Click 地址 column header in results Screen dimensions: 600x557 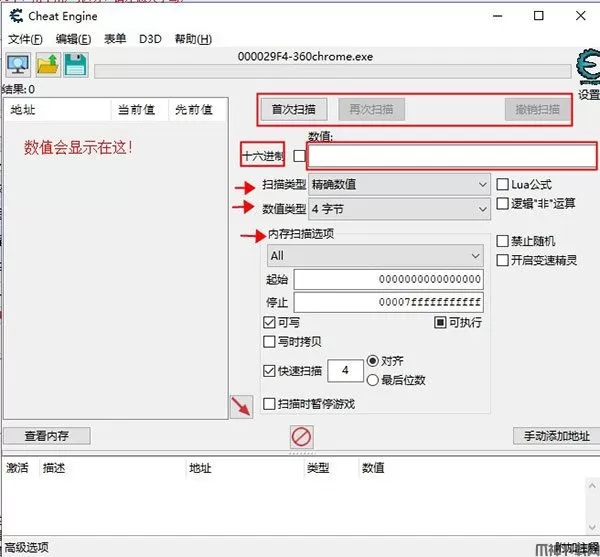[x=58, y=110]
